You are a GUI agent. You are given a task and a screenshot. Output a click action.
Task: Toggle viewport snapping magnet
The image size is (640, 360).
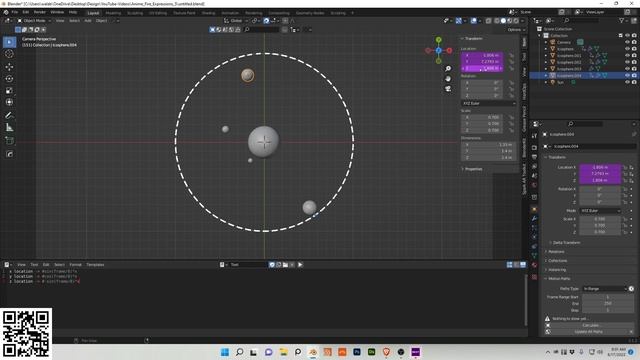266,20
